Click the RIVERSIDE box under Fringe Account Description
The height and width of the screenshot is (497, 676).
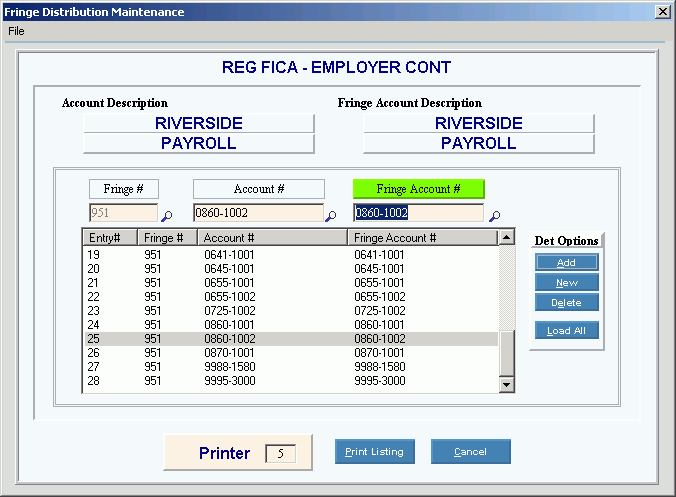point(479,123)
